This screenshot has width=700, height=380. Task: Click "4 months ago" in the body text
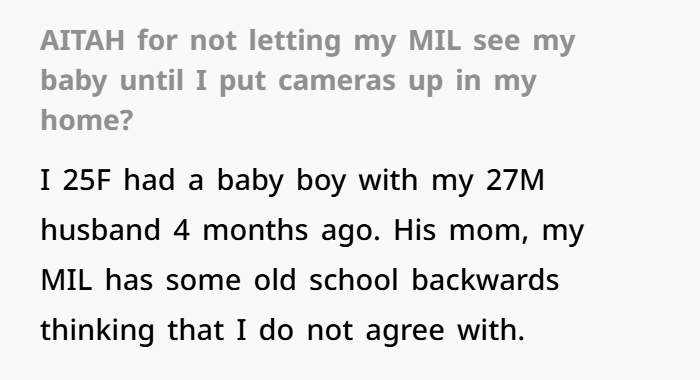(x=277, y=231)
